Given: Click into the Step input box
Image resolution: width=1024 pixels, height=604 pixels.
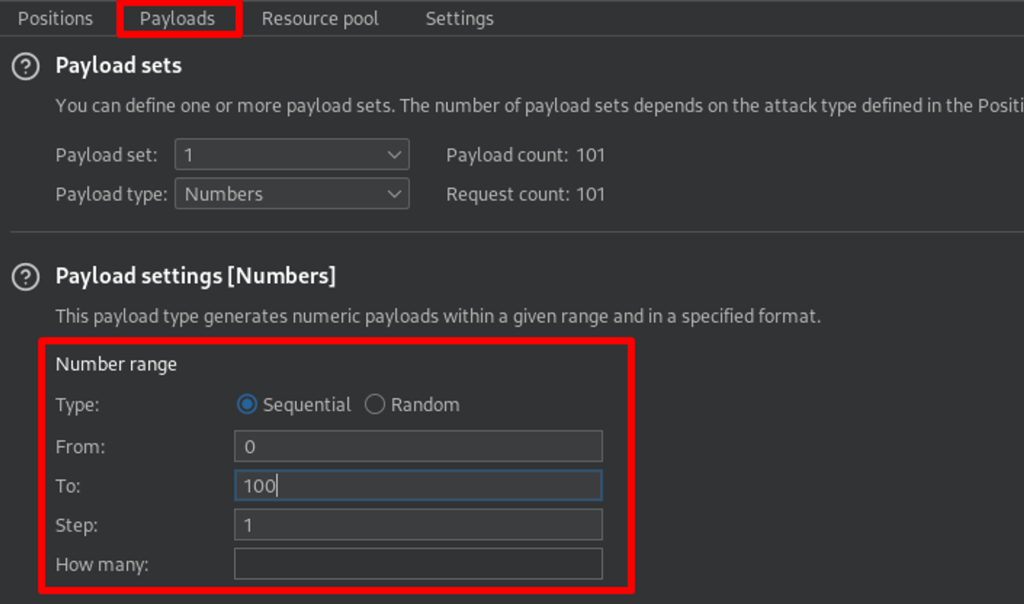Looking at the screenshot, I should pyautogui.click(x=418, y=525).
